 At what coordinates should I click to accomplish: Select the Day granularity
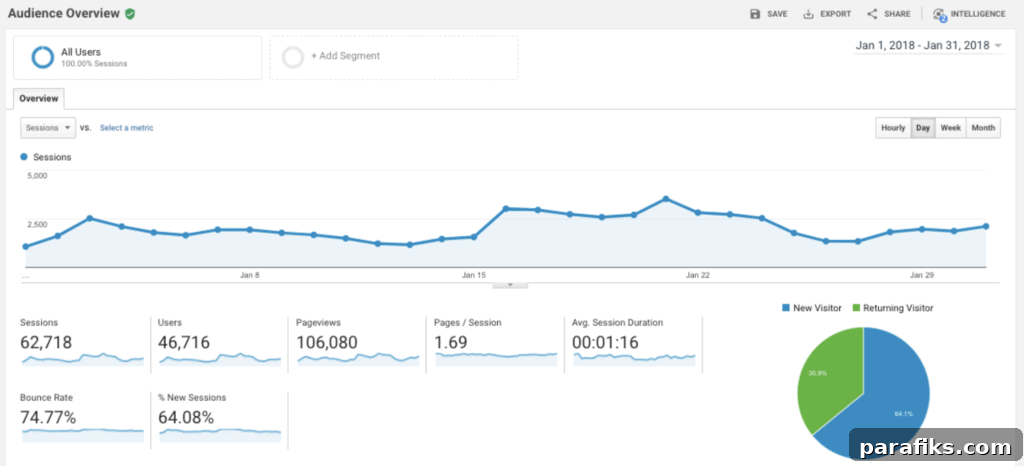coord(923,128)
